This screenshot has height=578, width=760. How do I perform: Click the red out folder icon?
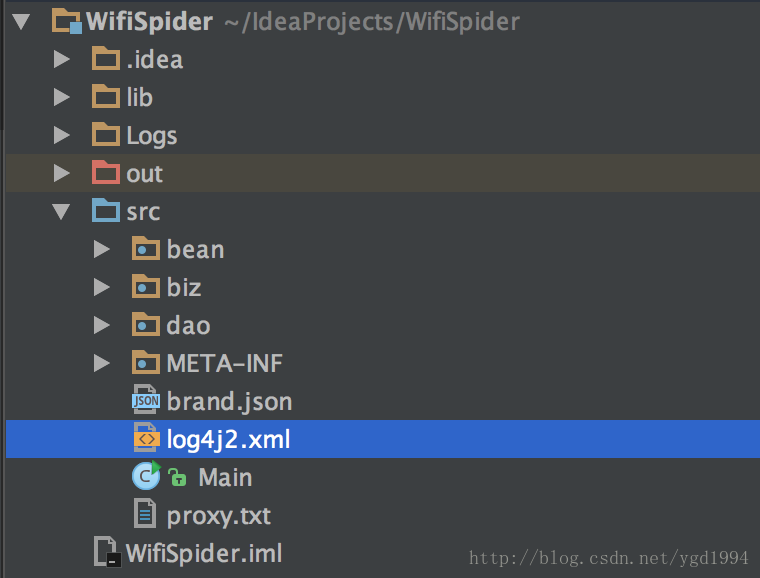106,172
